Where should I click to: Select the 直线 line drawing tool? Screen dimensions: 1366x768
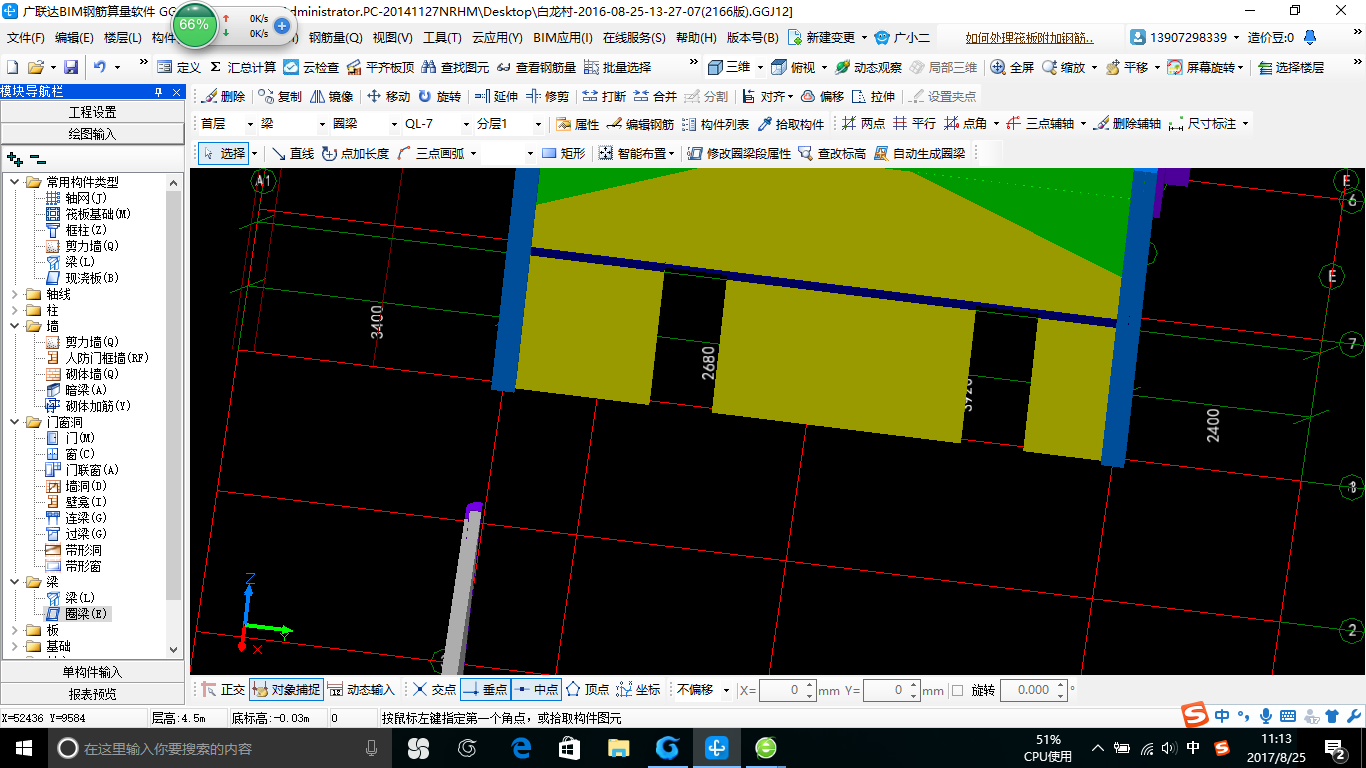point(293,153)
